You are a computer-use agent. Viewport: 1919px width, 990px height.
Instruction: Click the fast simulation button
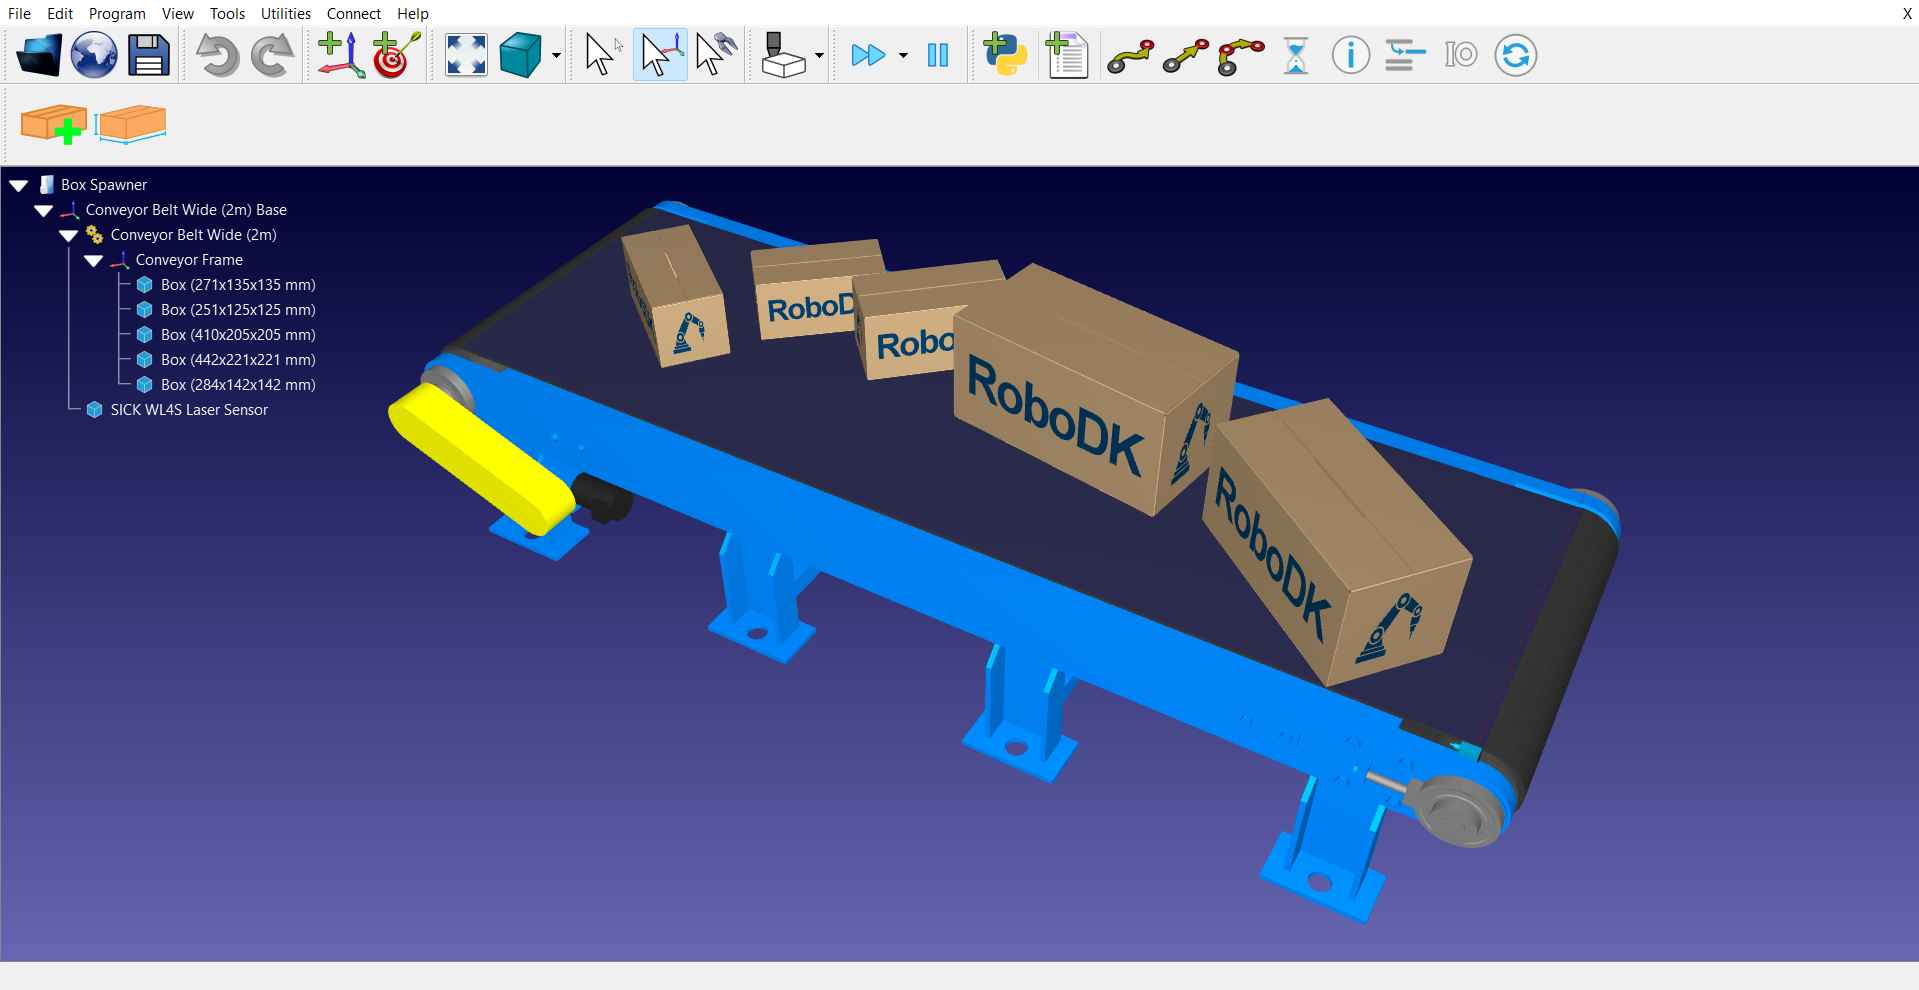(x=868, y=55)
